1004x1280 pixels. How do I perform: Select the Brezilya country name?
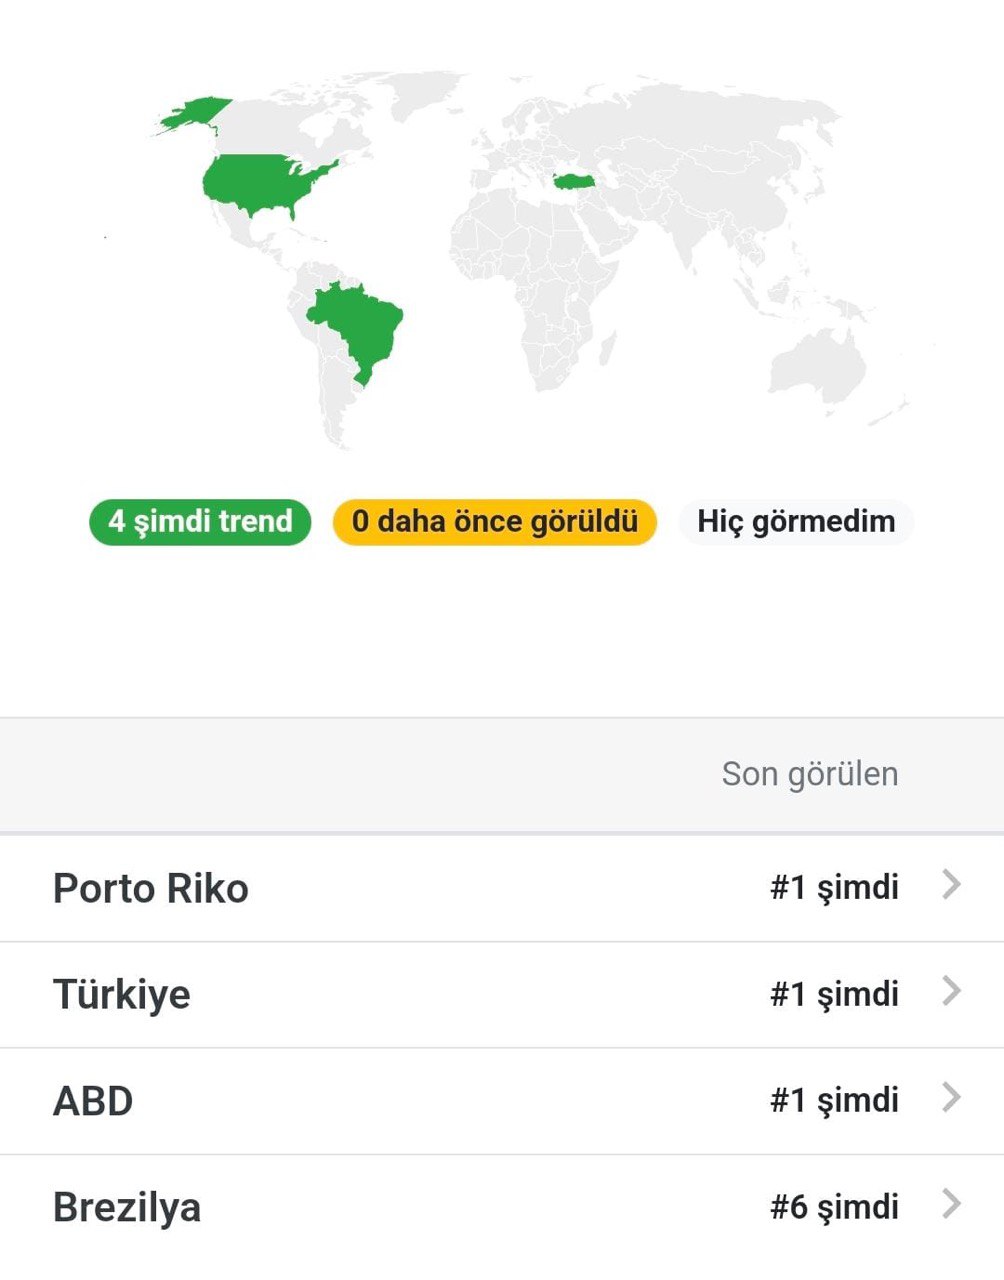click(127, 1207)
